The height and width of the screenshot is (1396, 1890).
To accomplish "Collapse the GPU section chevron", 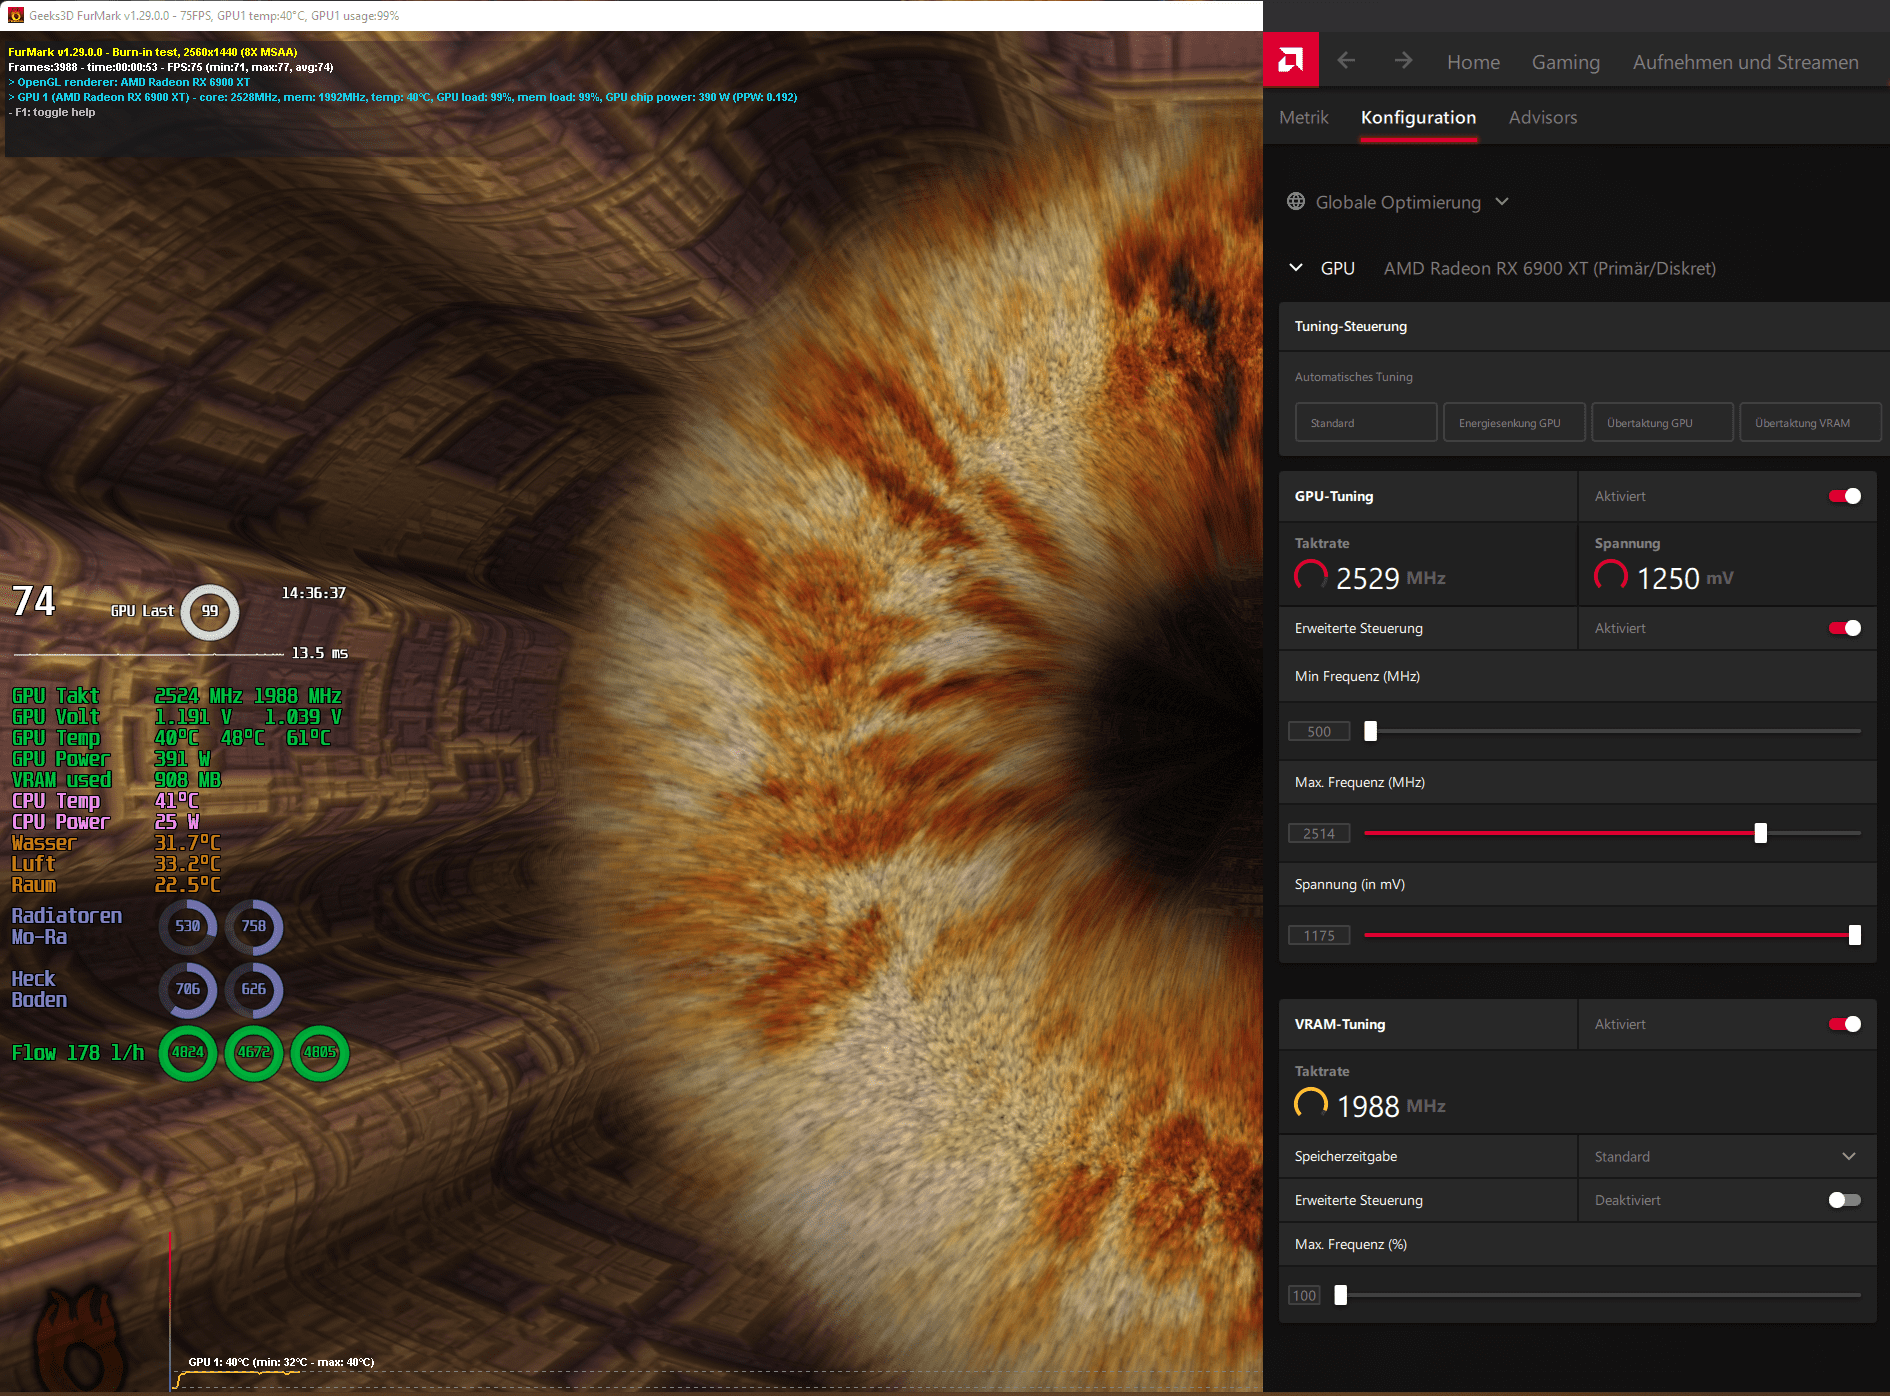I will tap(1296, 268).
